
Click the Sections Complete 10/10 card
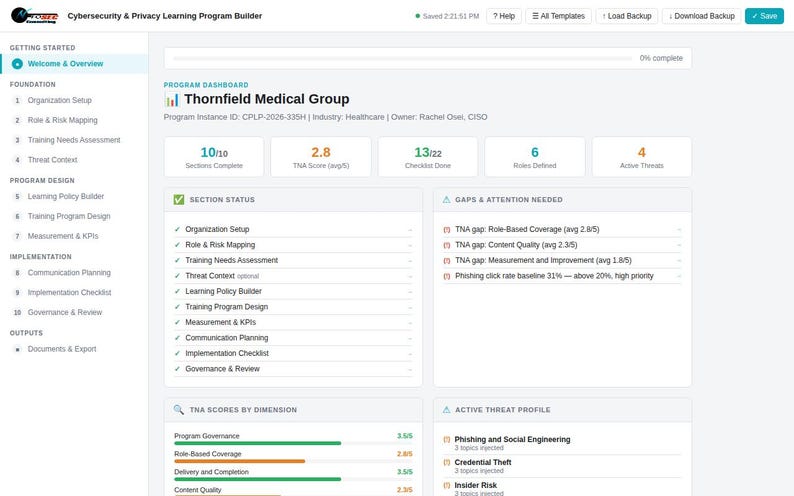click(214, 157)
